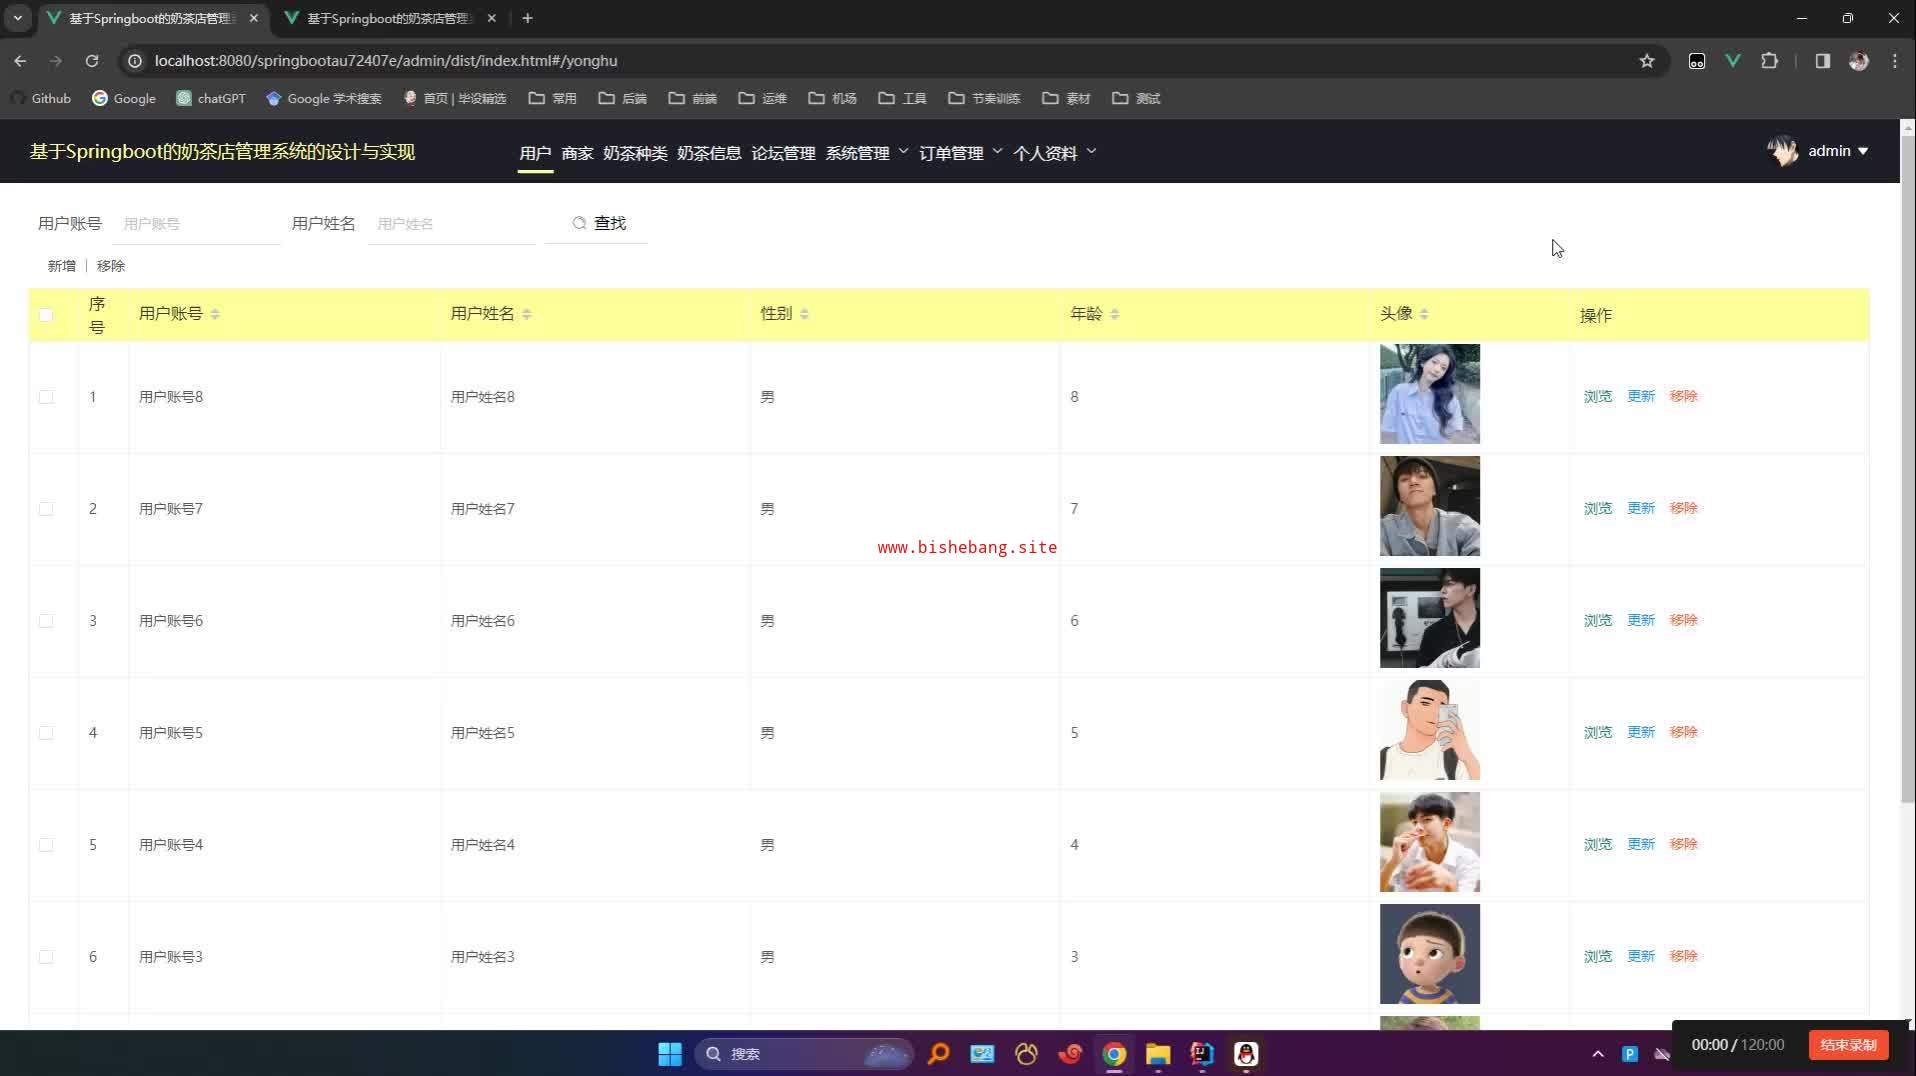The height and width of the screenshot is (1076, 1916).
Task: Toggle the select-all checkbox in header
Action: pyautogui.click(x=46, y=315)
